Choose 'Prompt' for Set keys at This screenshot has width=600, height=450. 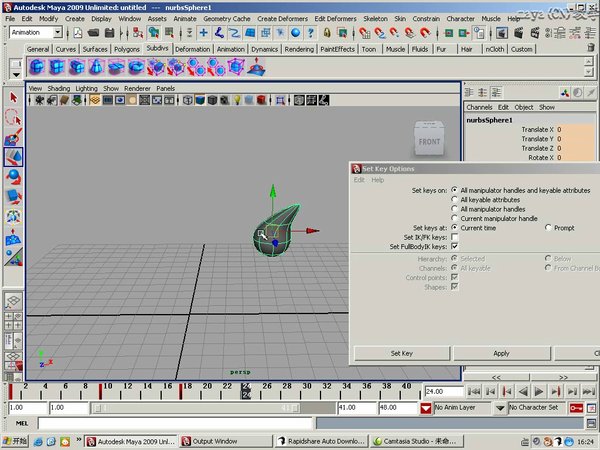548,228
